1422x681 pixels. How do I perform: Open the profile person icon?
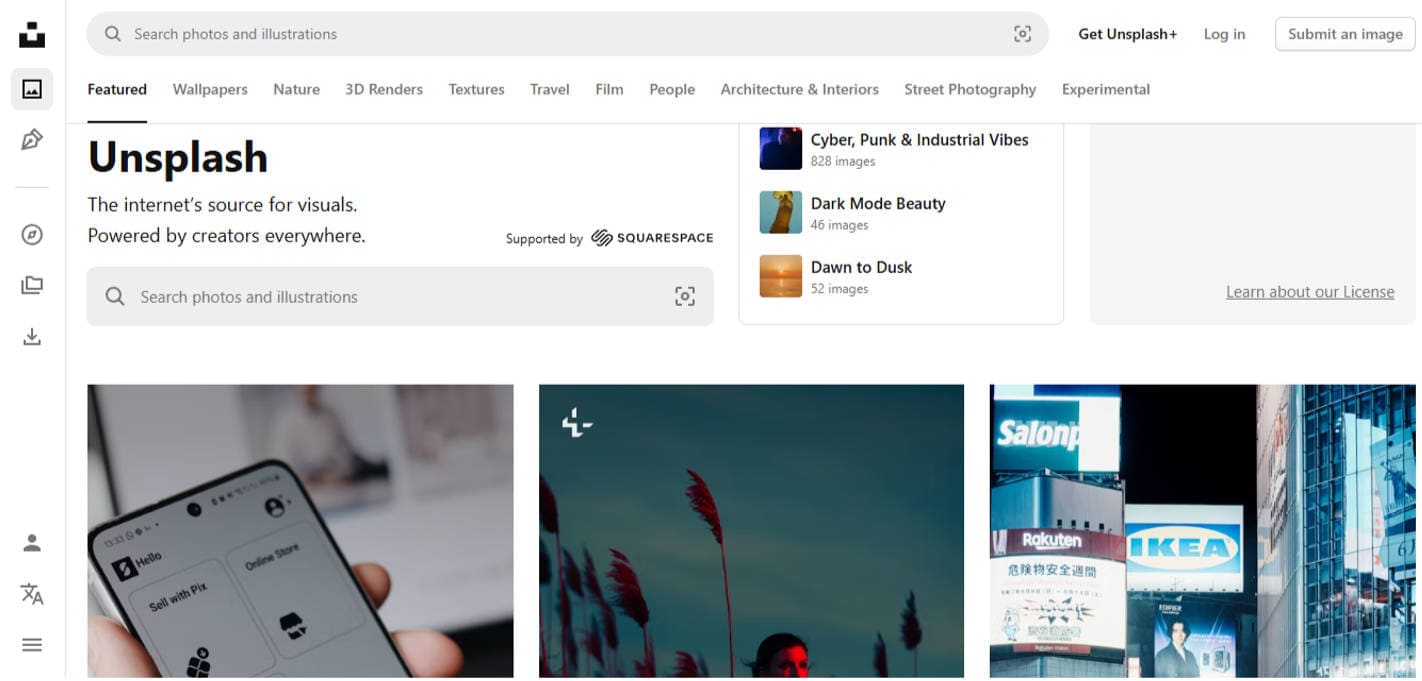(x=32, y=543)
